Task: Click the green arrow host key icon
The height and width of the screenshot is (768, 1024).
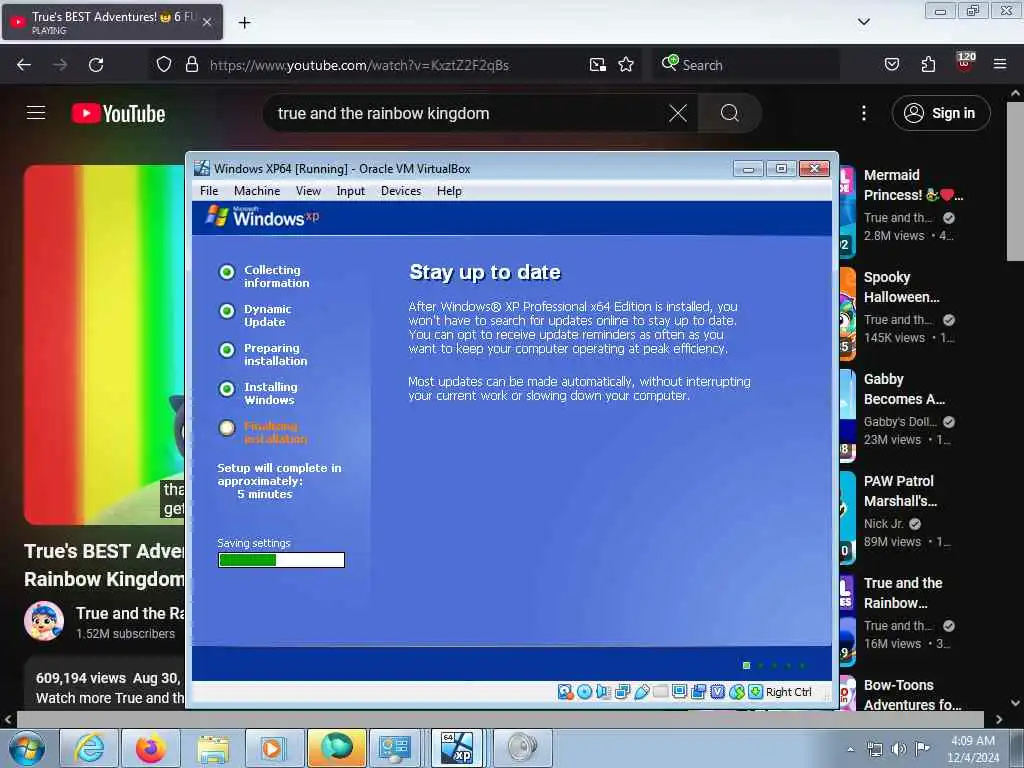Action: click(x=756, y=692)
